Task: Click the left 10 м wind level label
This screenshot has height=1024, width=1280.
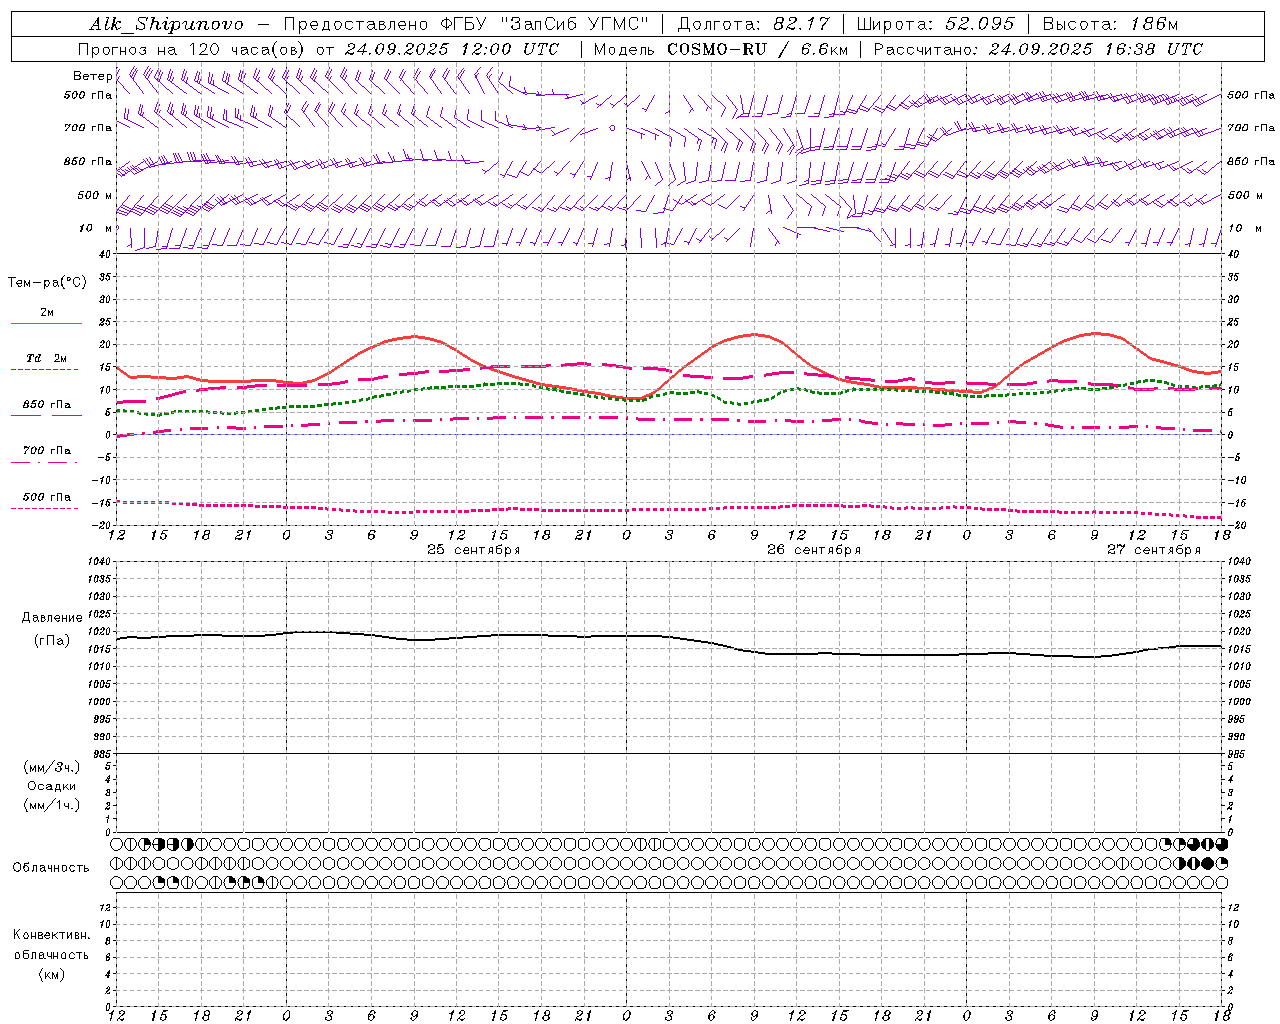Action: click(x=96, y=228)
